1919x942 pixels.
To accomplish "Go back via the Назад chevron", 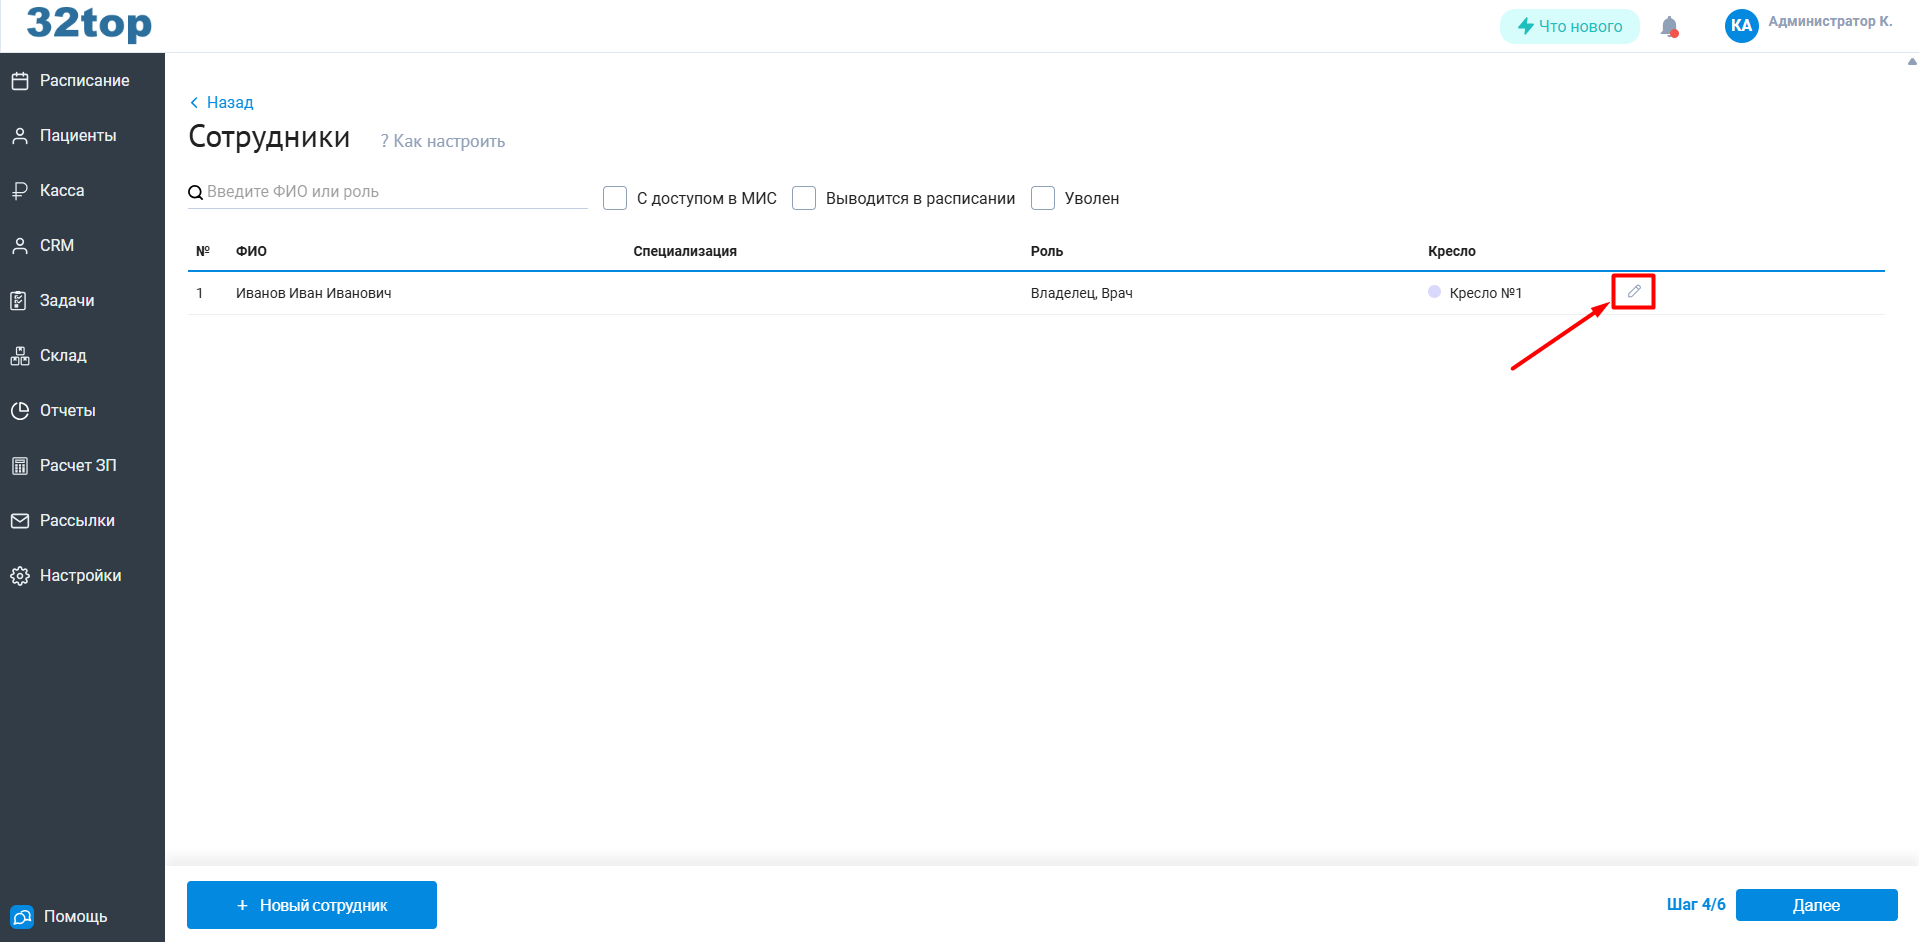I will point(194,102).
